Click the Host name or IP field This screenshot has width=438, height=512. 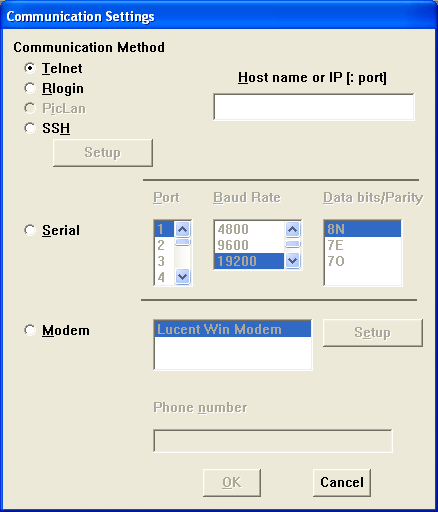[x=314, y=107]
